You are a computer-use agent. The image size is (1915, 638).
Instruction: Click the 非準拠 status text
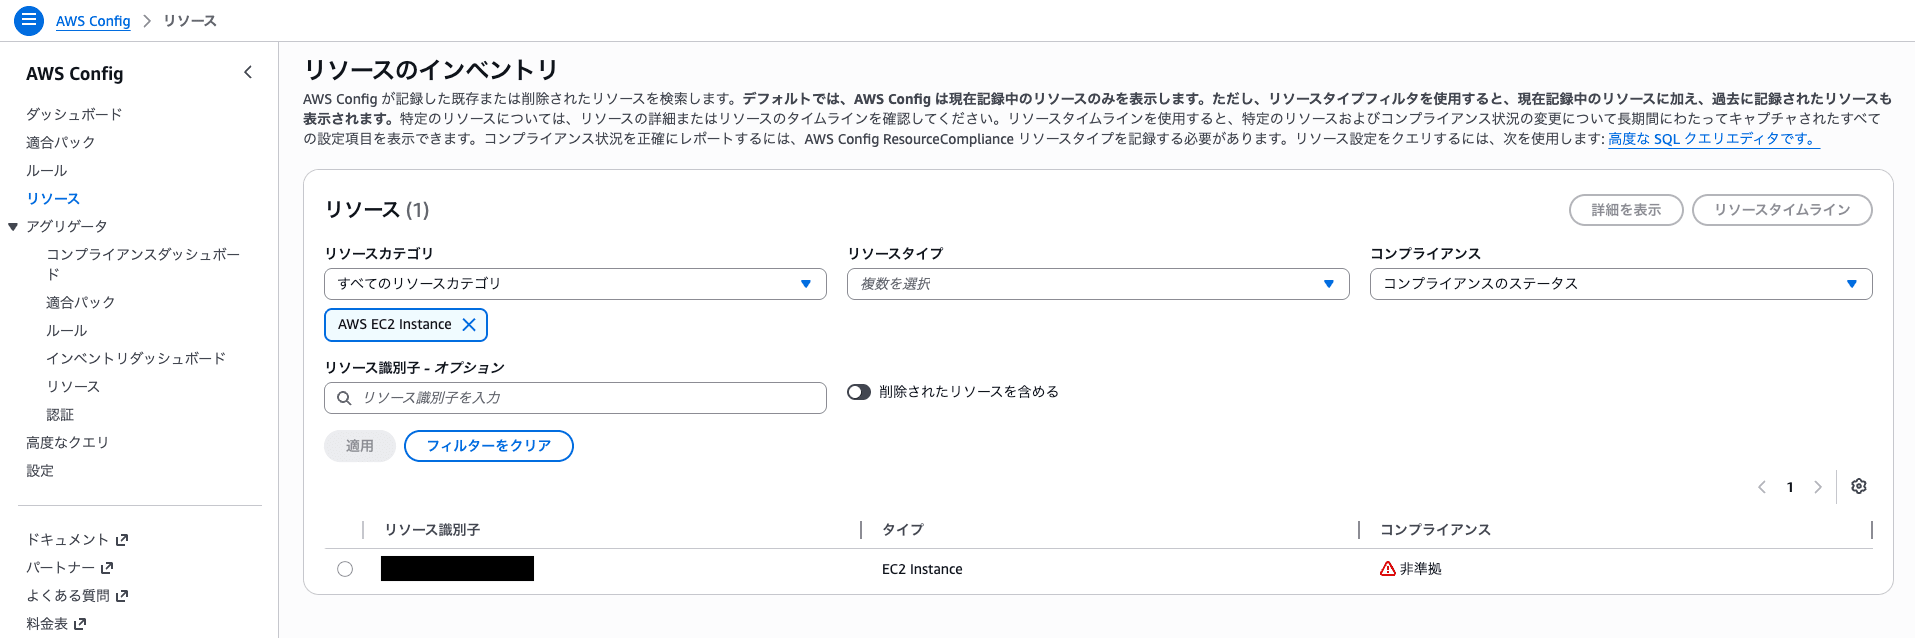point(1421,569)
